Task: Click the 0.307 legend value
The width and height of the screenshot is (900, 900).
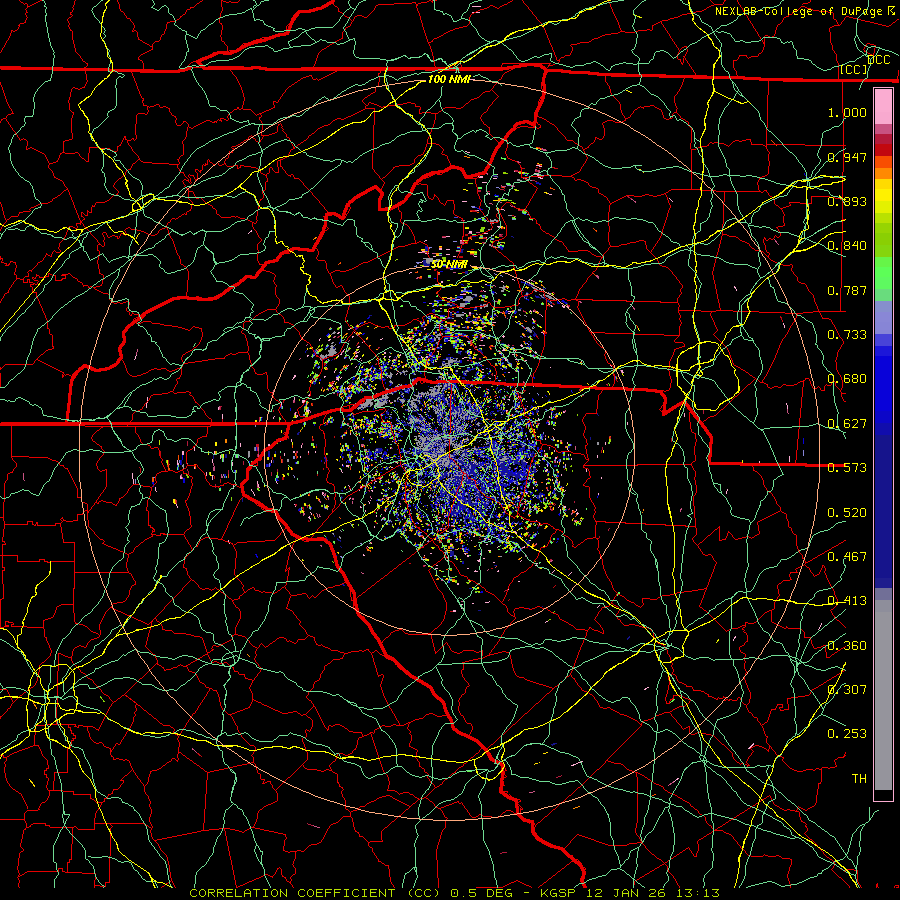Action: 847,690
